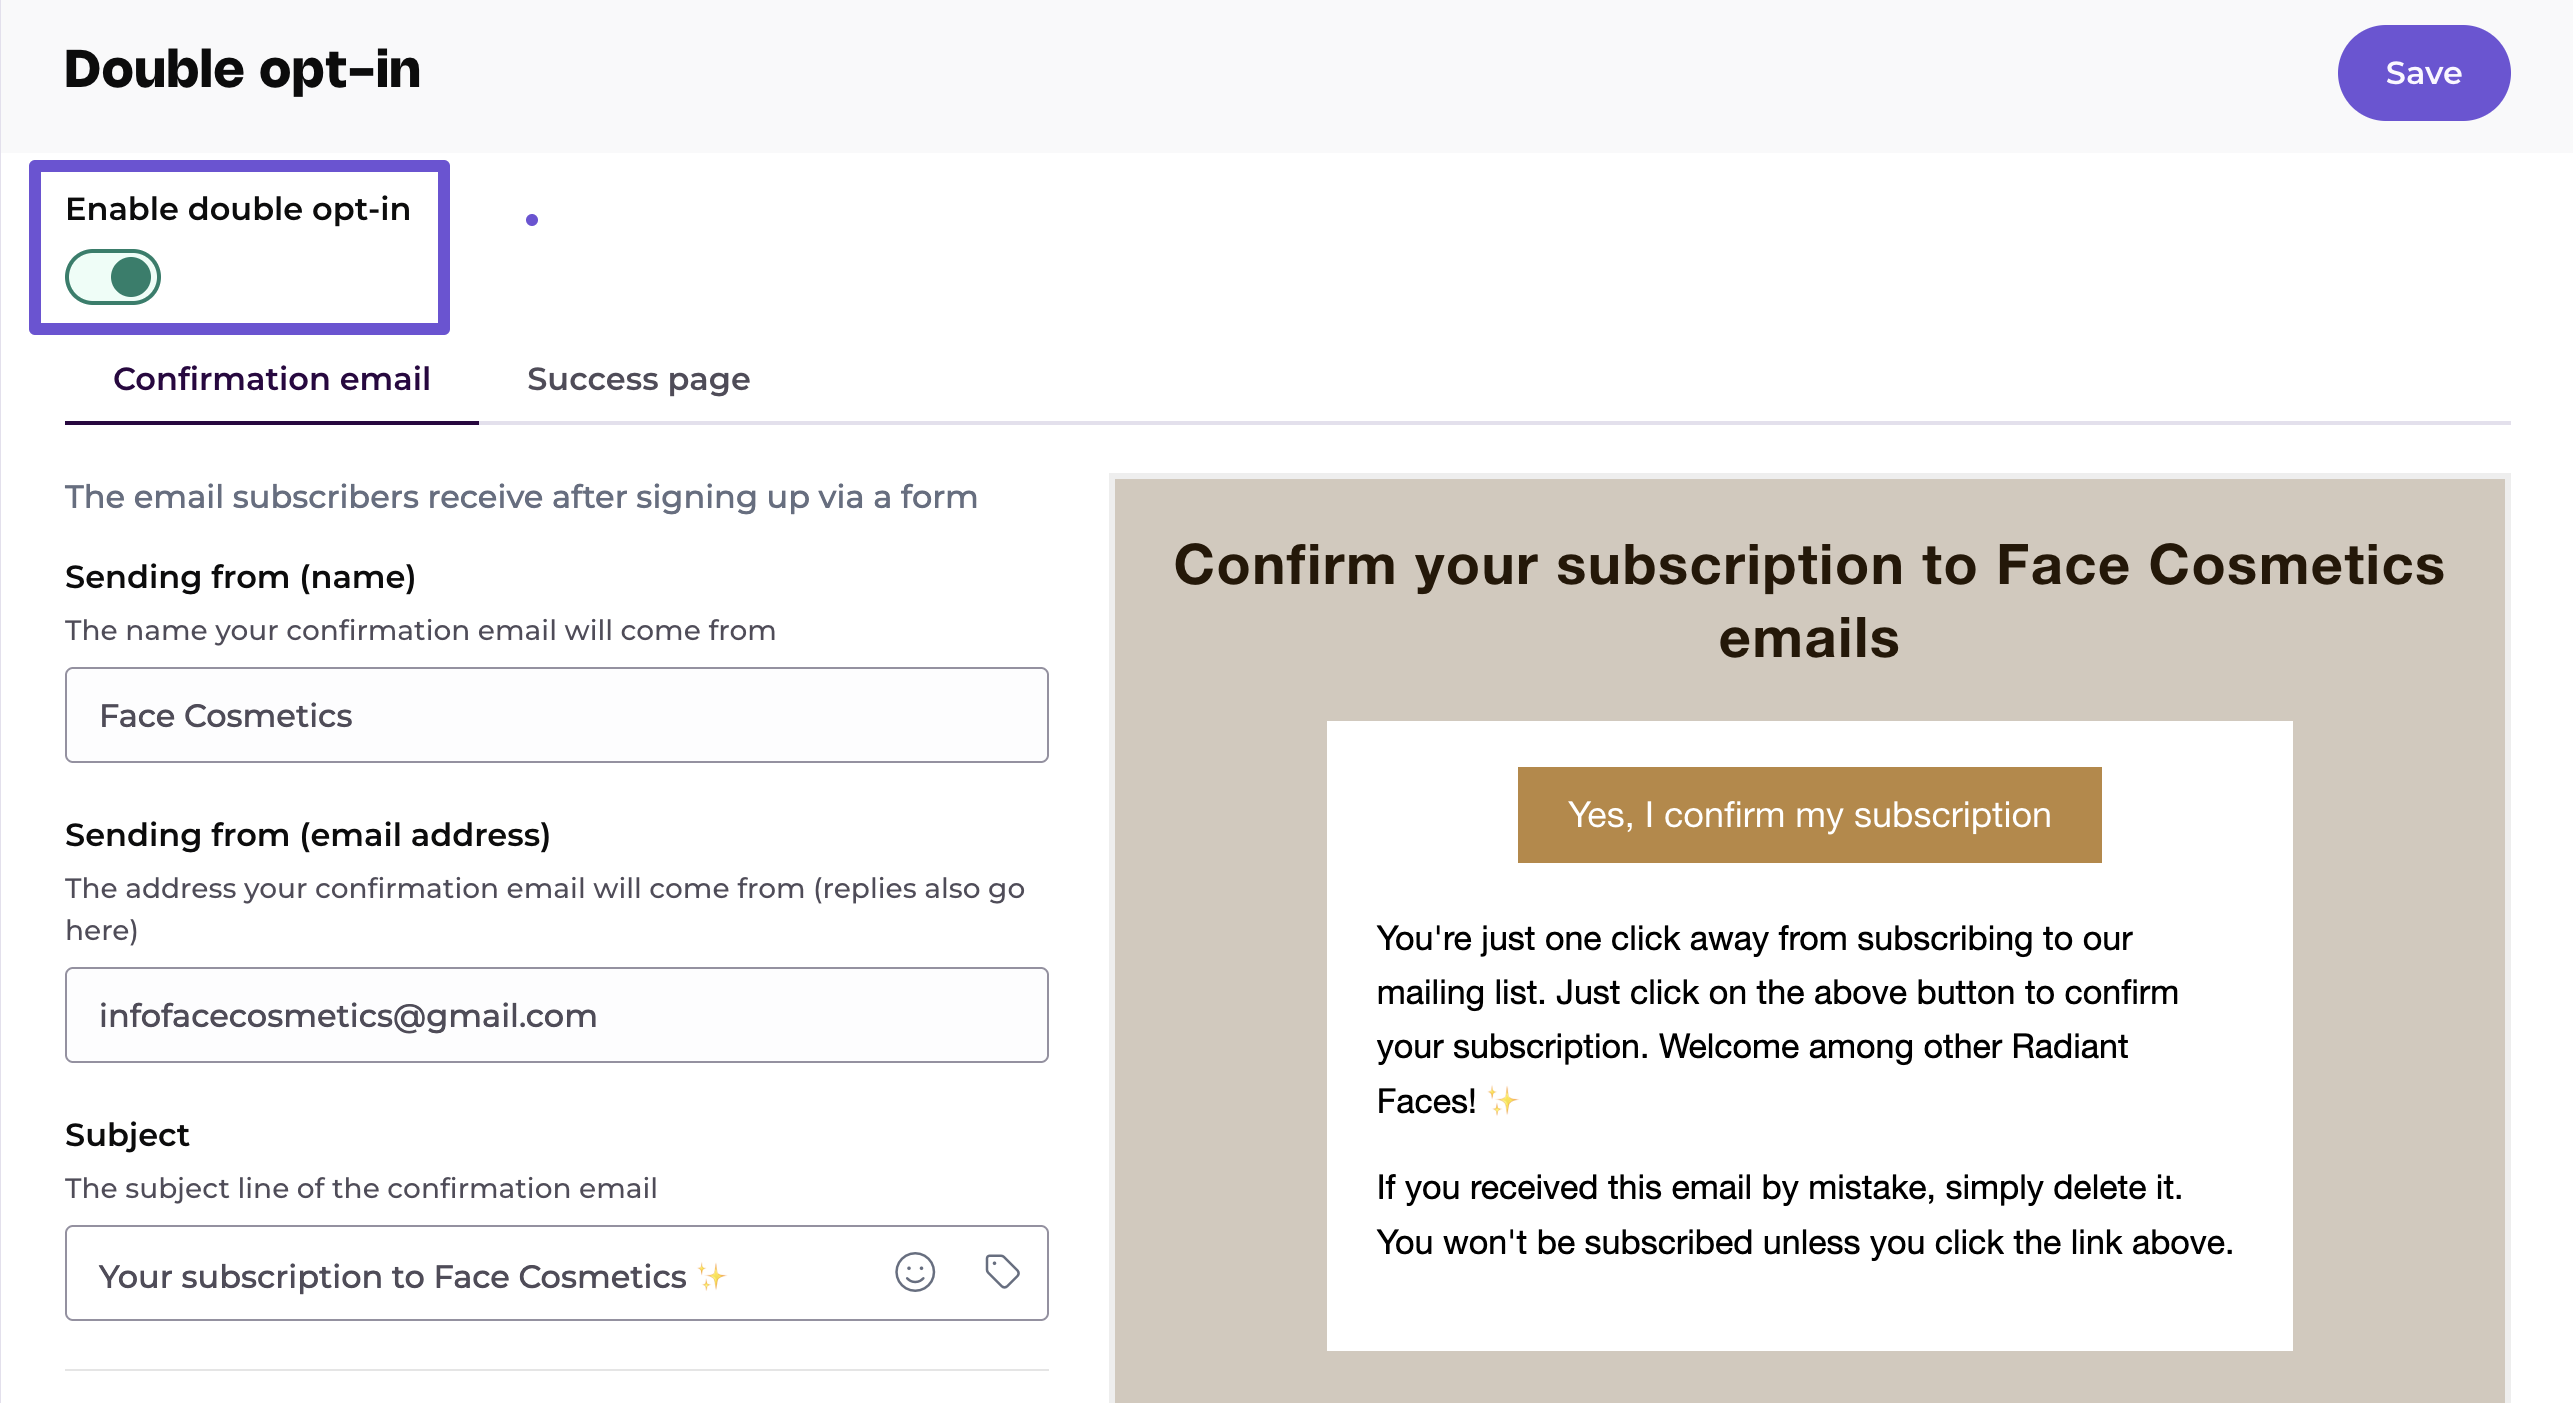This screenshot has width=2573, height=1403.
Task: Click the Yes, I confirm my subscription button
Action: [x=1809, y=815]
